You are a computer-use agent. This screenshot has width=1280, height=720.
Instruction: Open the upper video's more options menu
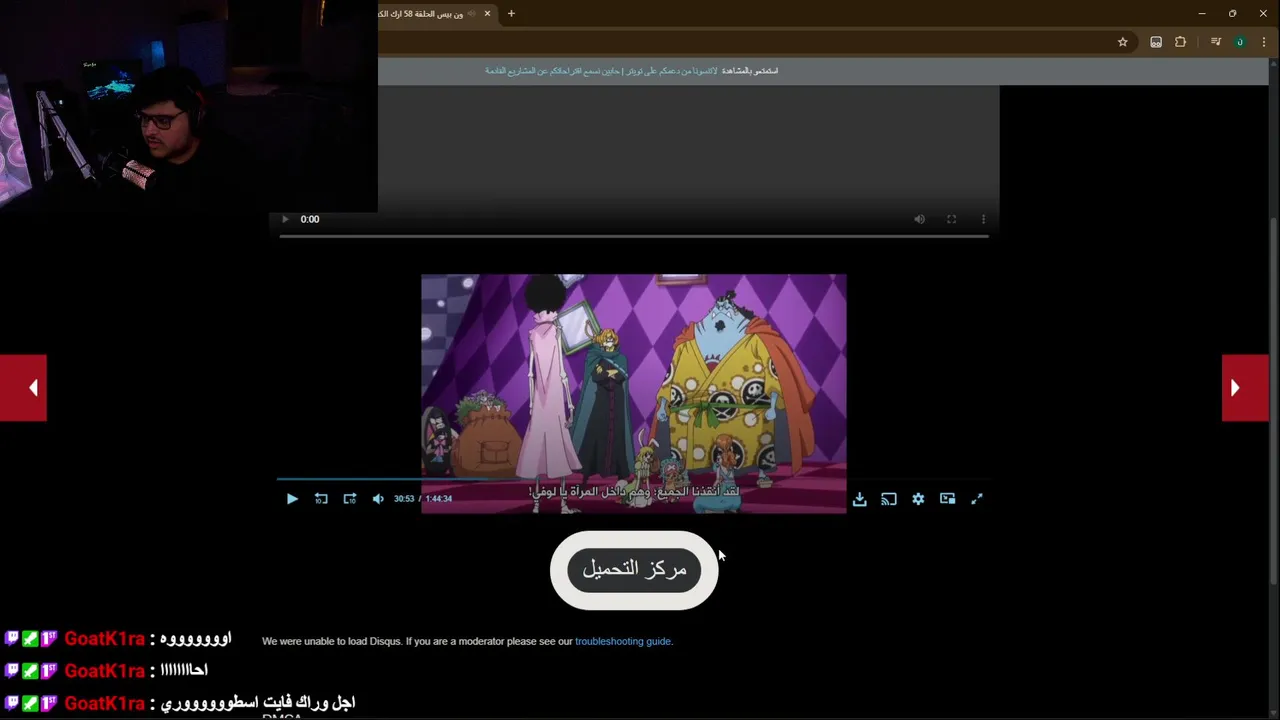[x=983, y=219]
